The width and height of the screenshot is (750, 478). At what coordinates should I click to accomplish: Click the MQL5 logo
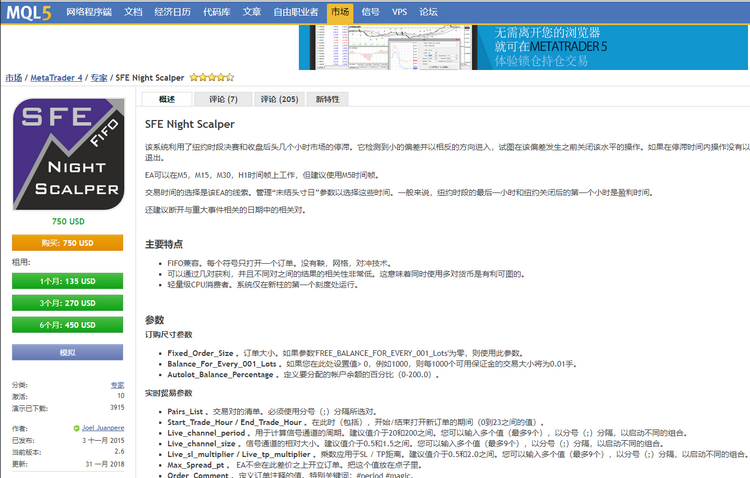pyautogui.click(x=28, y=12)
